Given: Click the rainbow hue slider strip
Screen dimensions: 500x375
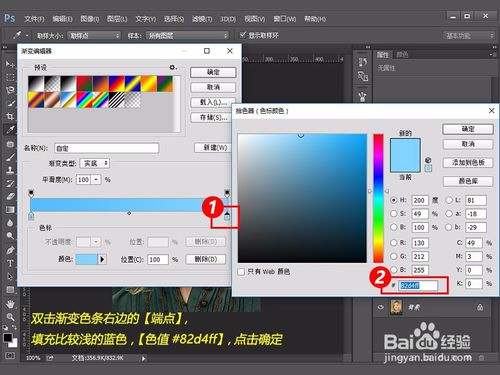Looking at the screenshot, I should pyautogui.click(x=378, y=198).
